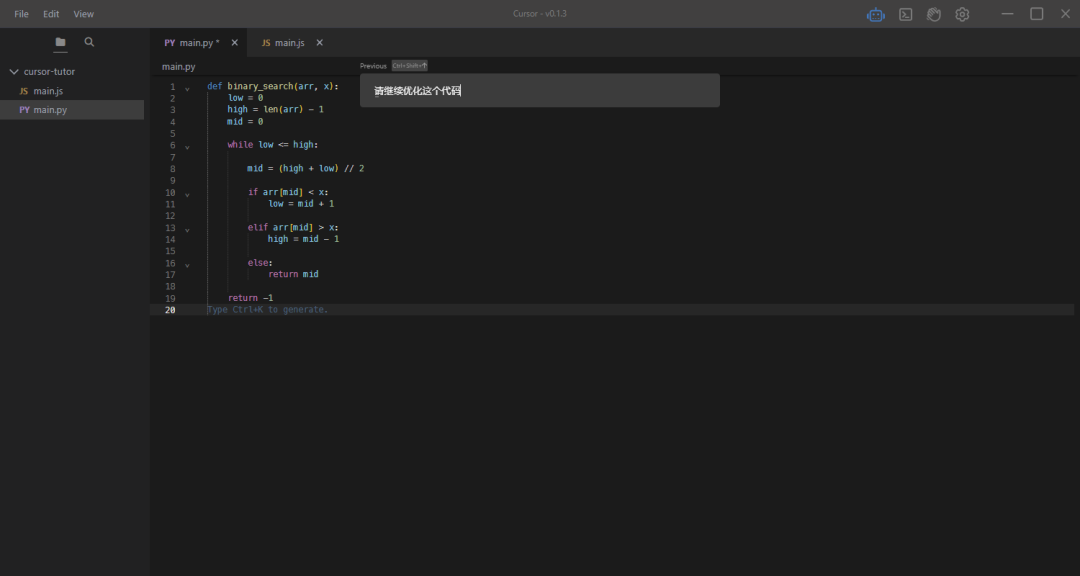The height and width of the screenshot is (576, 1080).
Task: Open the View menu
Action: (x=83, y=14)
